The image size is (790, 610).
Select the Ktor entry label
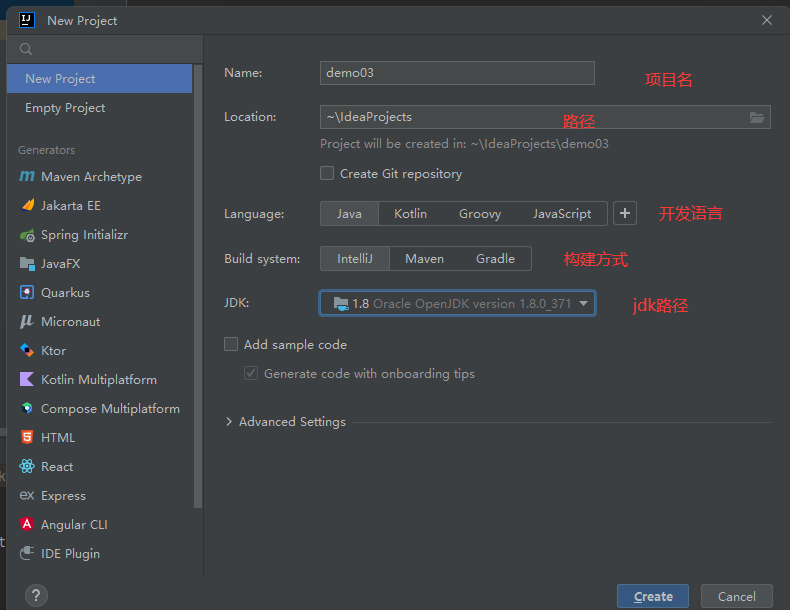[x=53, y=351]
